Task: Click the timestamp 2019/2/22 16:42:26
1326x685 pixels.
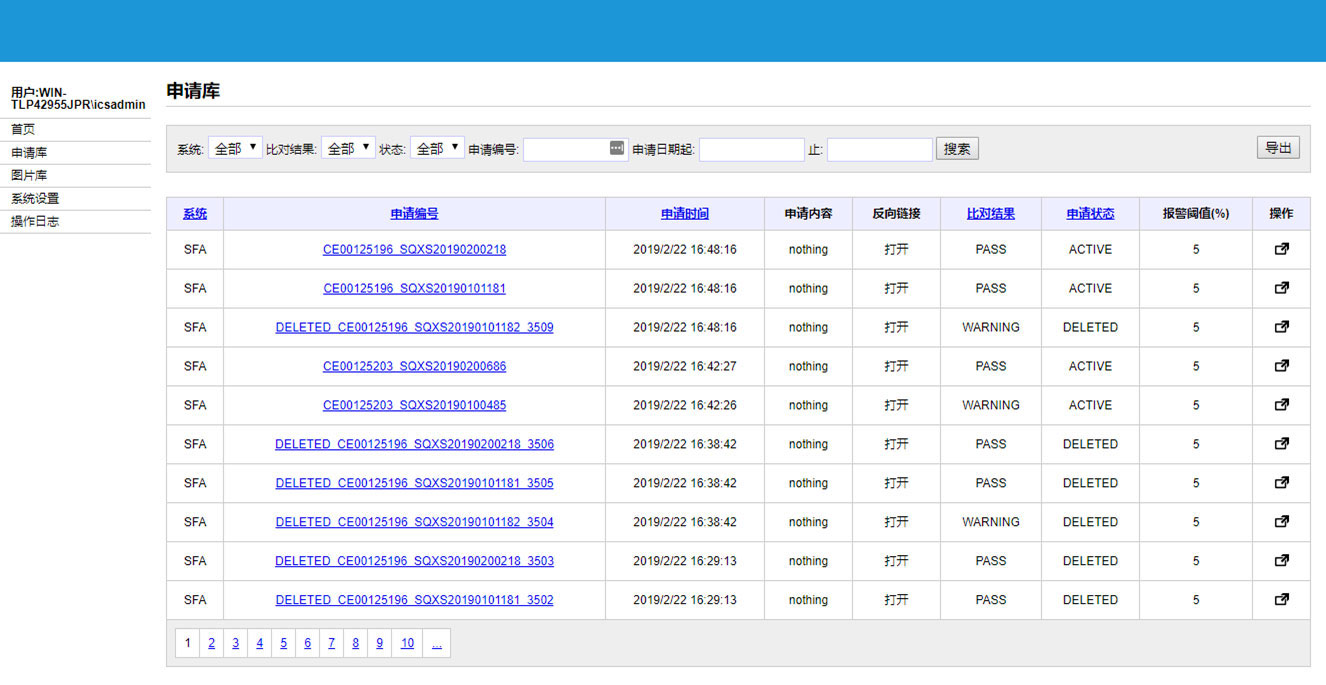Action: click(685, 406)
